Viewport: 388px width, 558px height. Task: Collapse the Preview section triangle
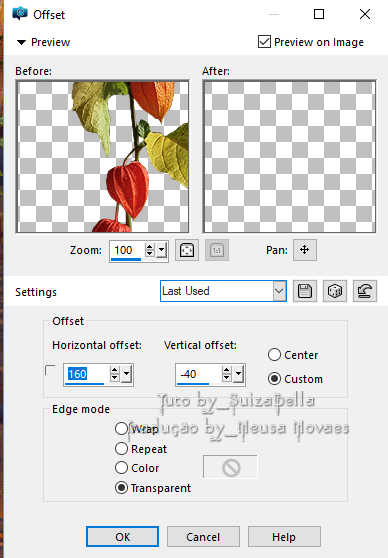point(21,42)
